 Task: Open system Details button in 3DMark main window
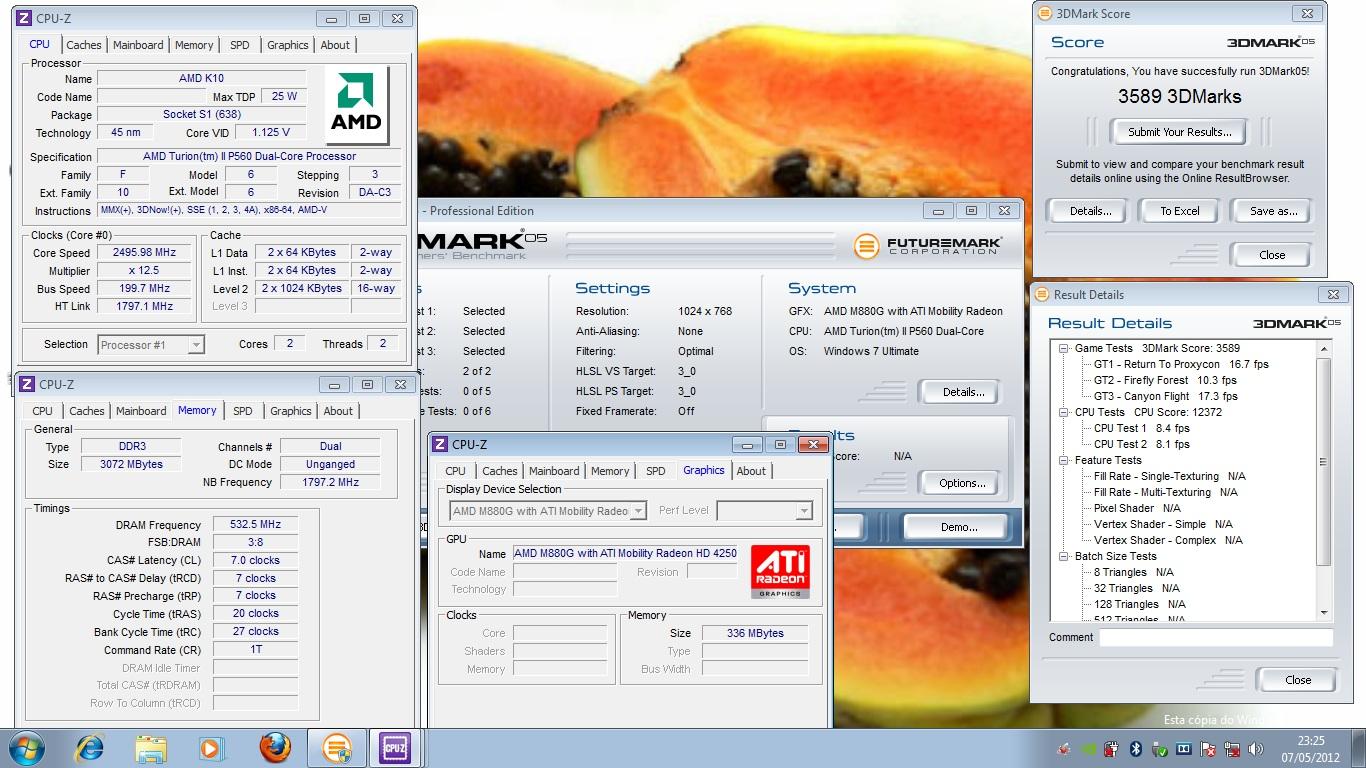[x=962, y=392]
